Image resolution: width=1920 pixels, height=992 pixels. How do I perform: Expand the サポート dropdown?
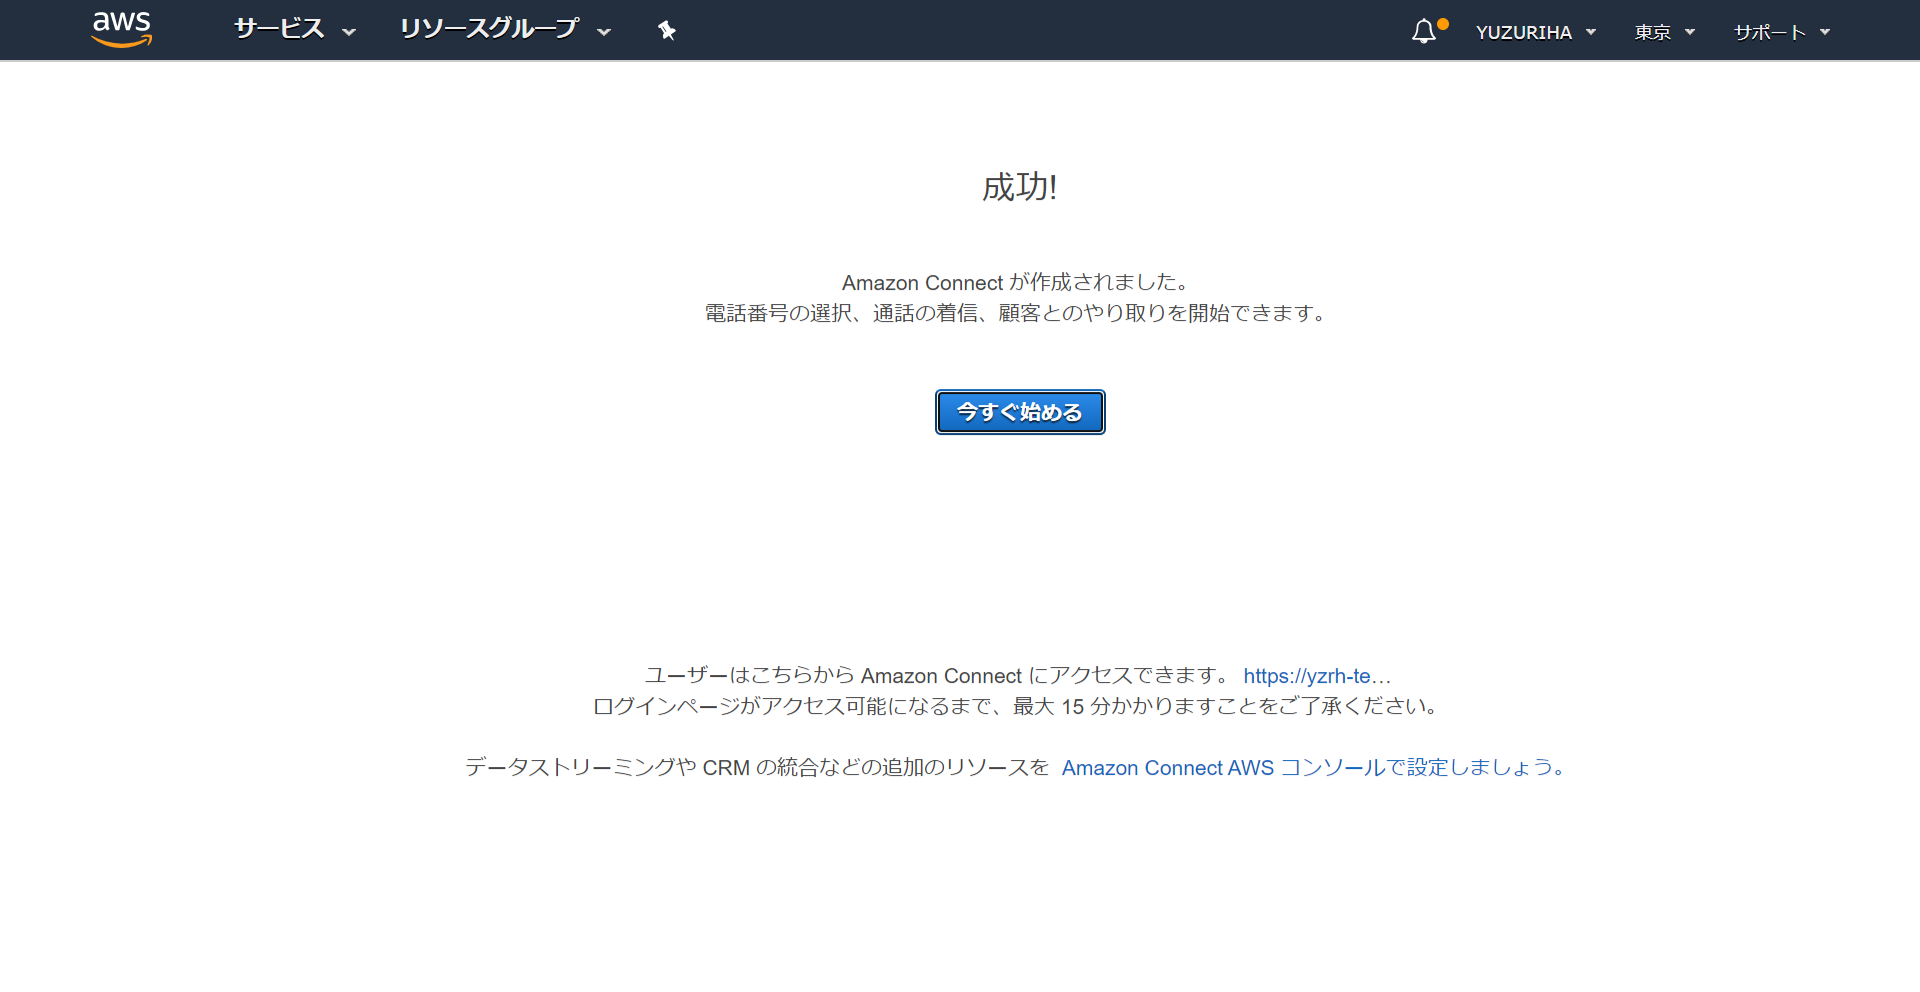[1769, 32]
